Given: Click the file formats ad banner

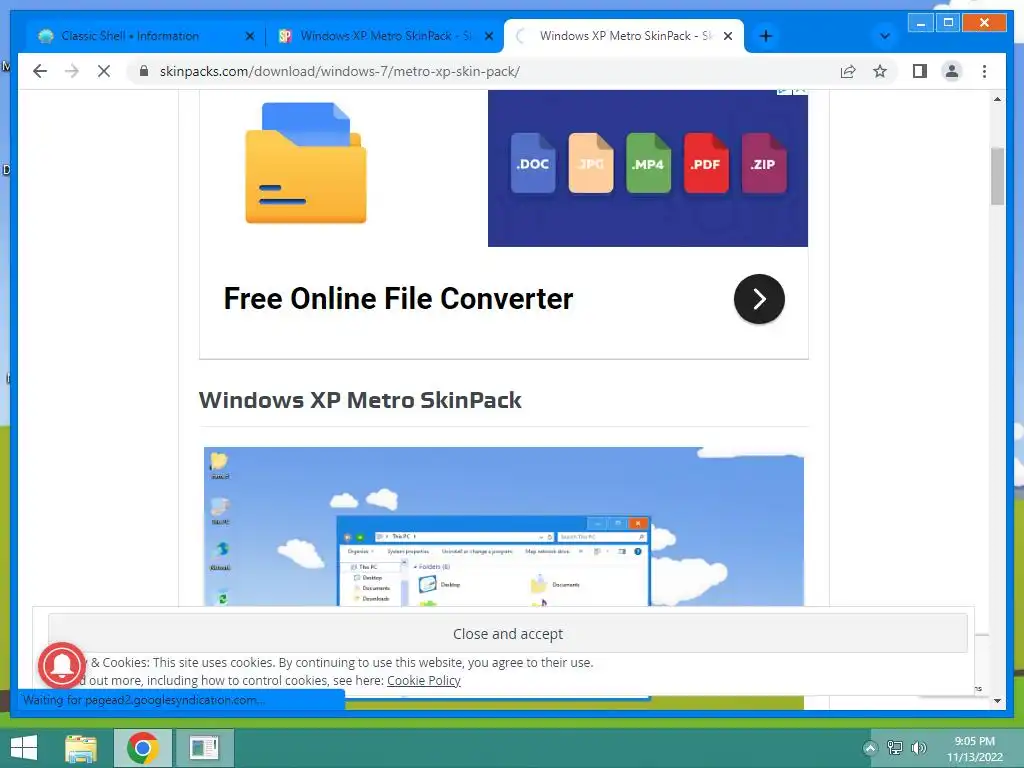Looking at the screenshot, I should [648, 168].
